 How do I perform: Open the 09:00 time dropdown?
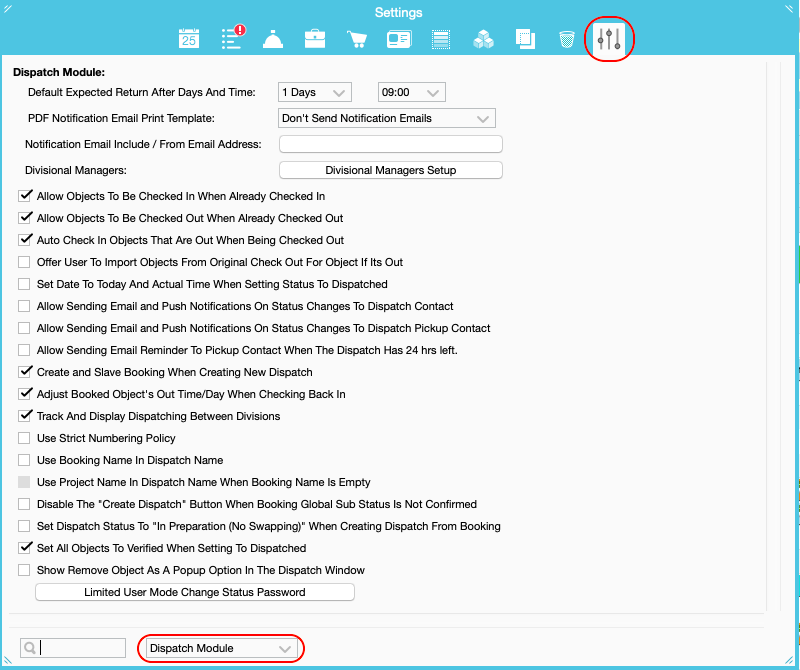[411, 91]
